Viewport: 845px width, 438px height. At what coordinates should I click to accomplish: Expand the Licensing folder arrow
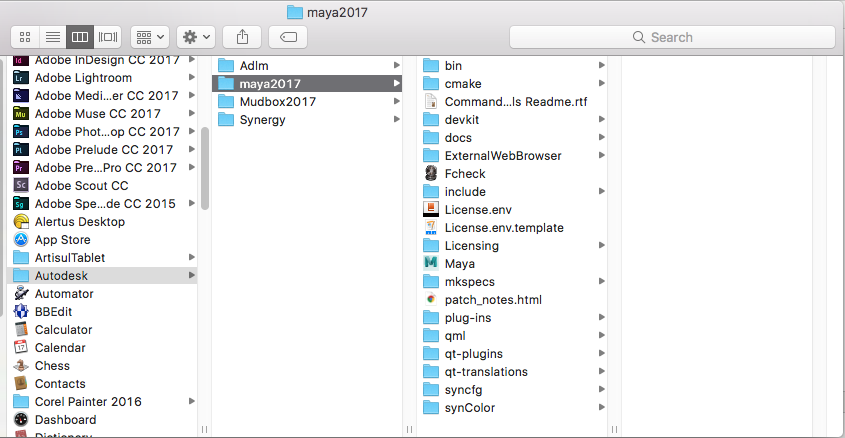pos(601,246)
